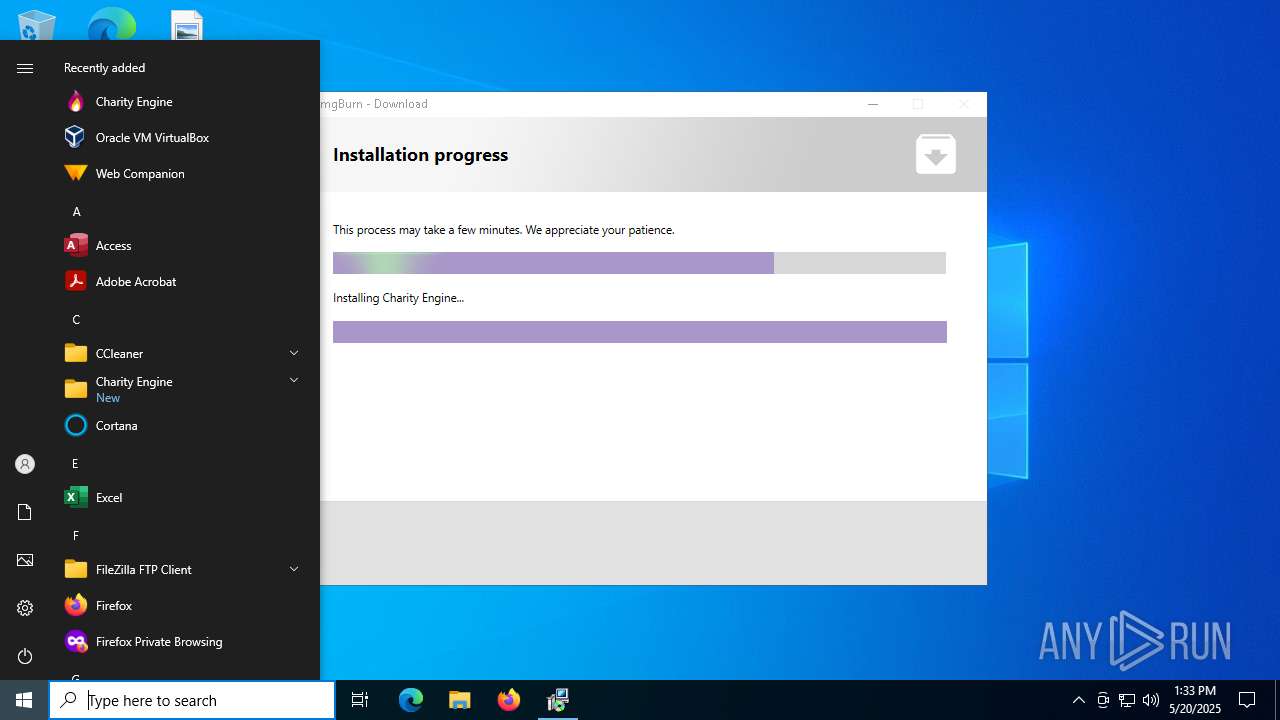This screenshot has width=1280, height=720.
Task: Launch Access from Start menu
Action: point(182,246)
